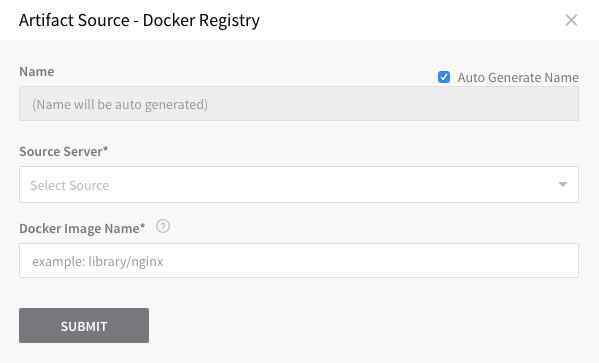Click the "Docker Image Name*" field label
Screen dimensions: 599x363
point(82,228)
